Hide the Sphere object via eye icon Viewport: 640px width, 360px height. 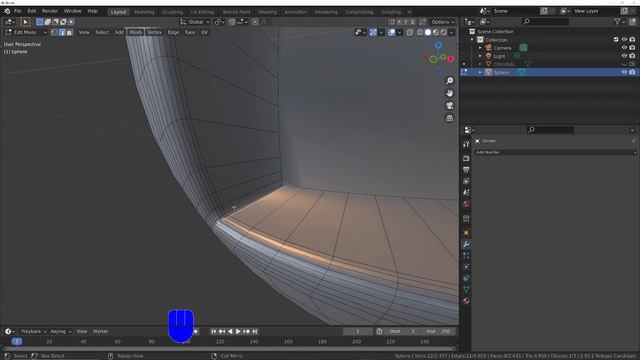pyautogui.click(x=624, y=72)
